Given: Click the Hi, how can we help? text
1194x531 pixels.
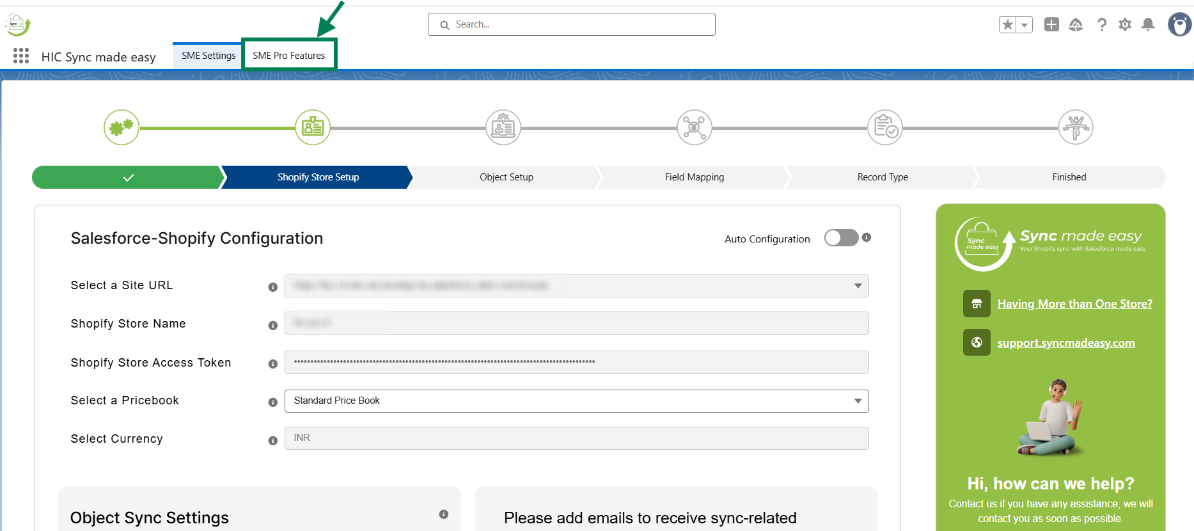Looking at the screenshot, I should [1050, 484].
